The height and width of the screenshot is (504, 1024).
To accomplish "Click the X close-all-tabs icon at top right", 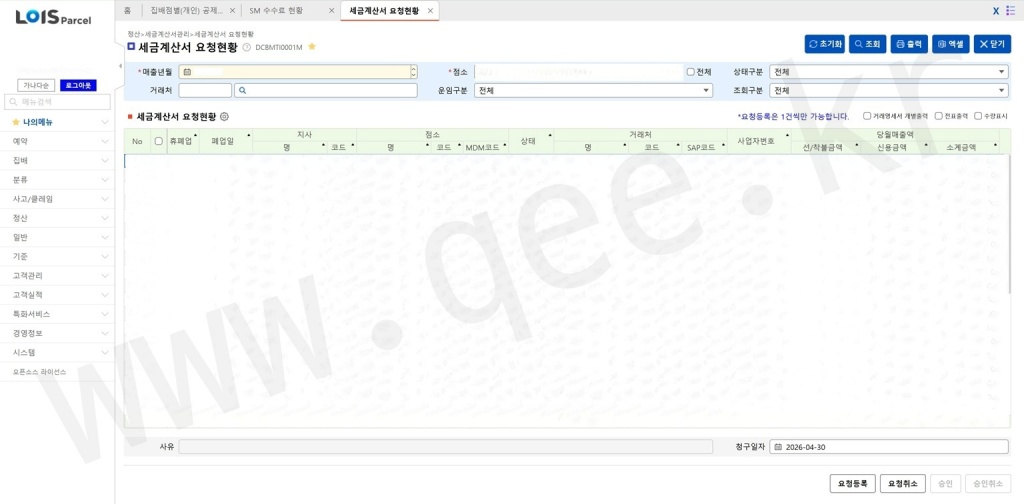I will 996,11.
